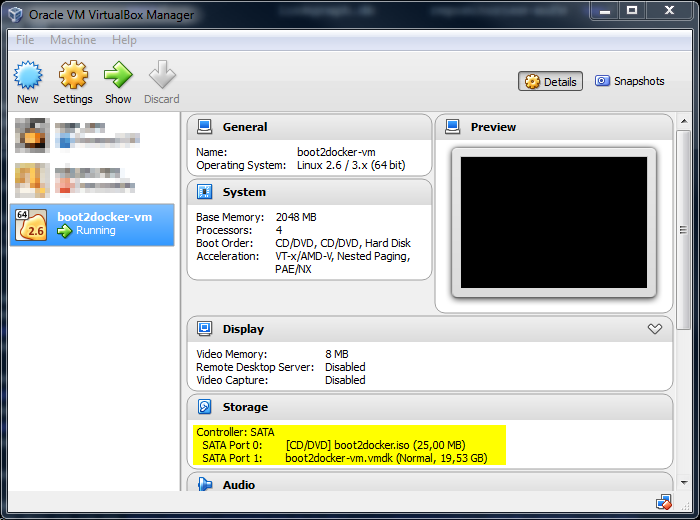Click the Audio section header
The width and height of the screenshot is (700, 520).
coord(430,483)
